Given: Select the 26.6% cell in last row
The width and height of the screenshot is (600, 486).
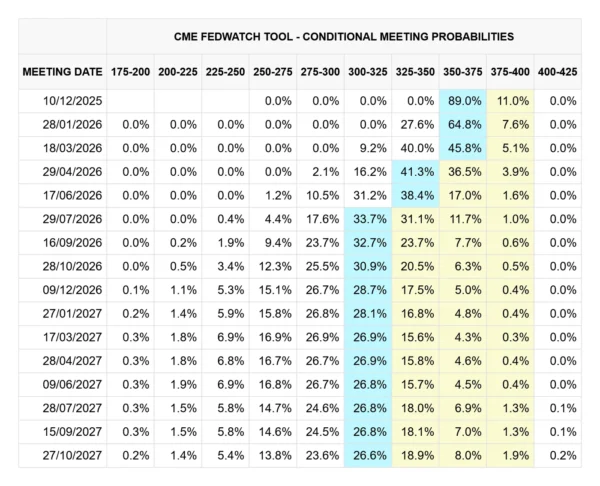Looking at the screenshot, I should [x=368, y=454].
